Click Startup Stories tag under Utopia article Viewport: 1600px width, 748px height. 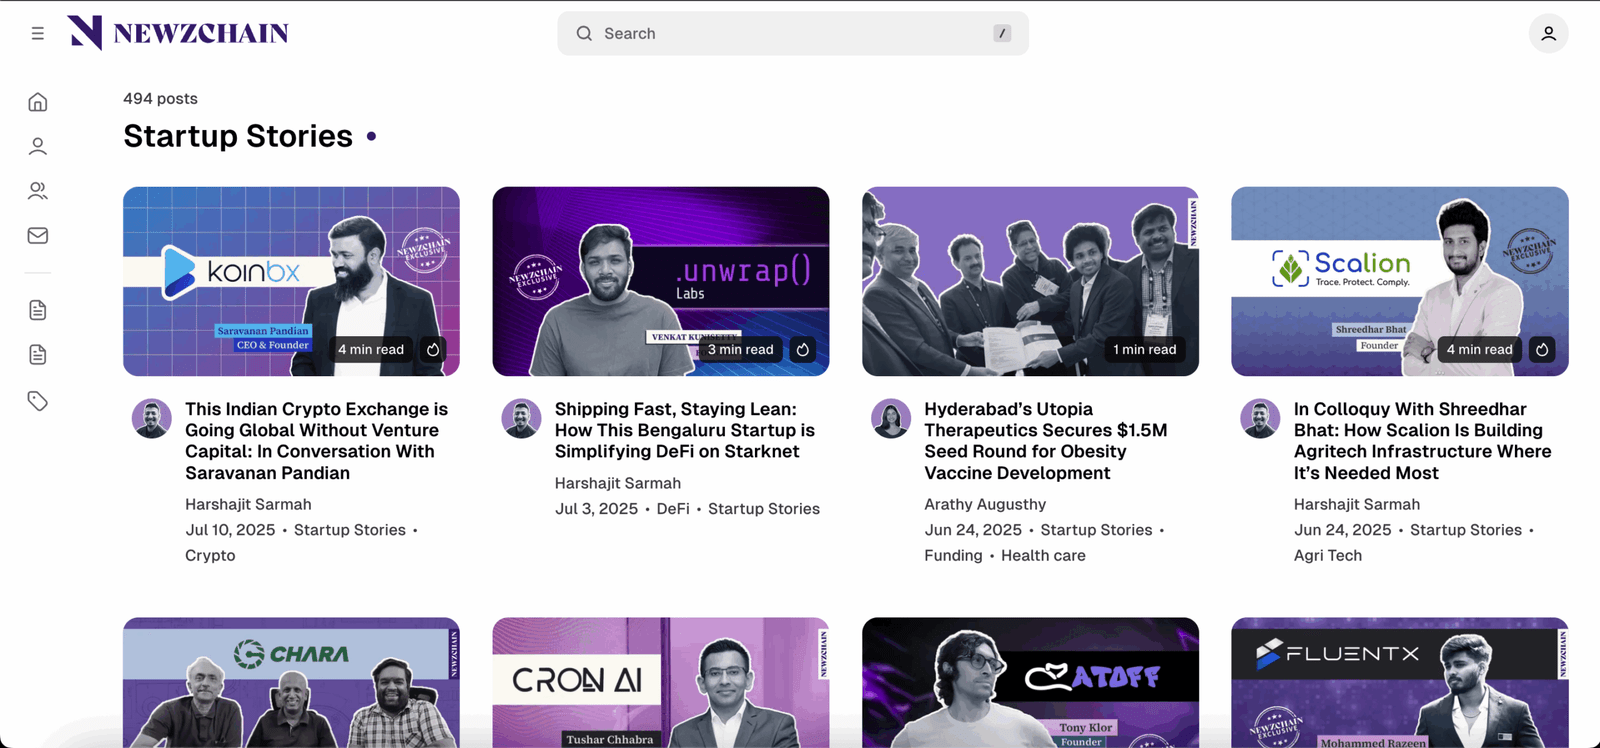[x=1096, y=530]
